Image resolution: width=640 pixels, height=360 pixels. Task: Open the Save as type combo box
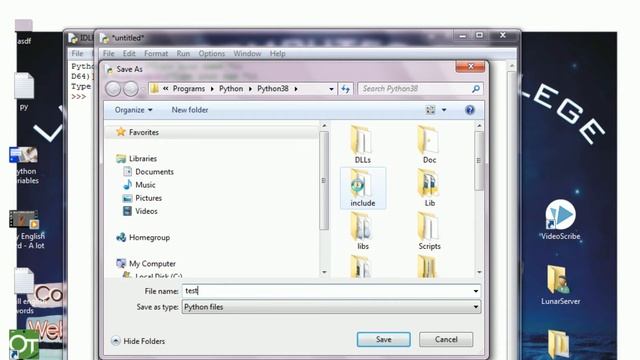[x=331, y=307]
